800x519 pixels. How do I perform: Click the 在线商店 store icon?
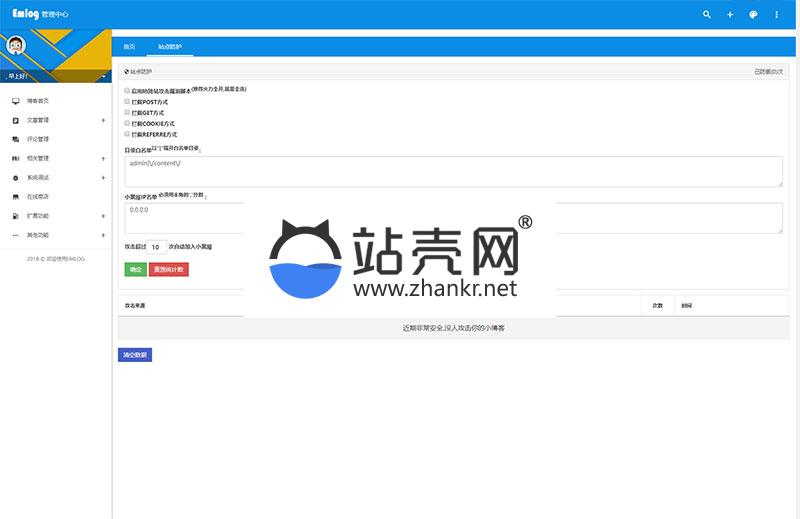15,197
